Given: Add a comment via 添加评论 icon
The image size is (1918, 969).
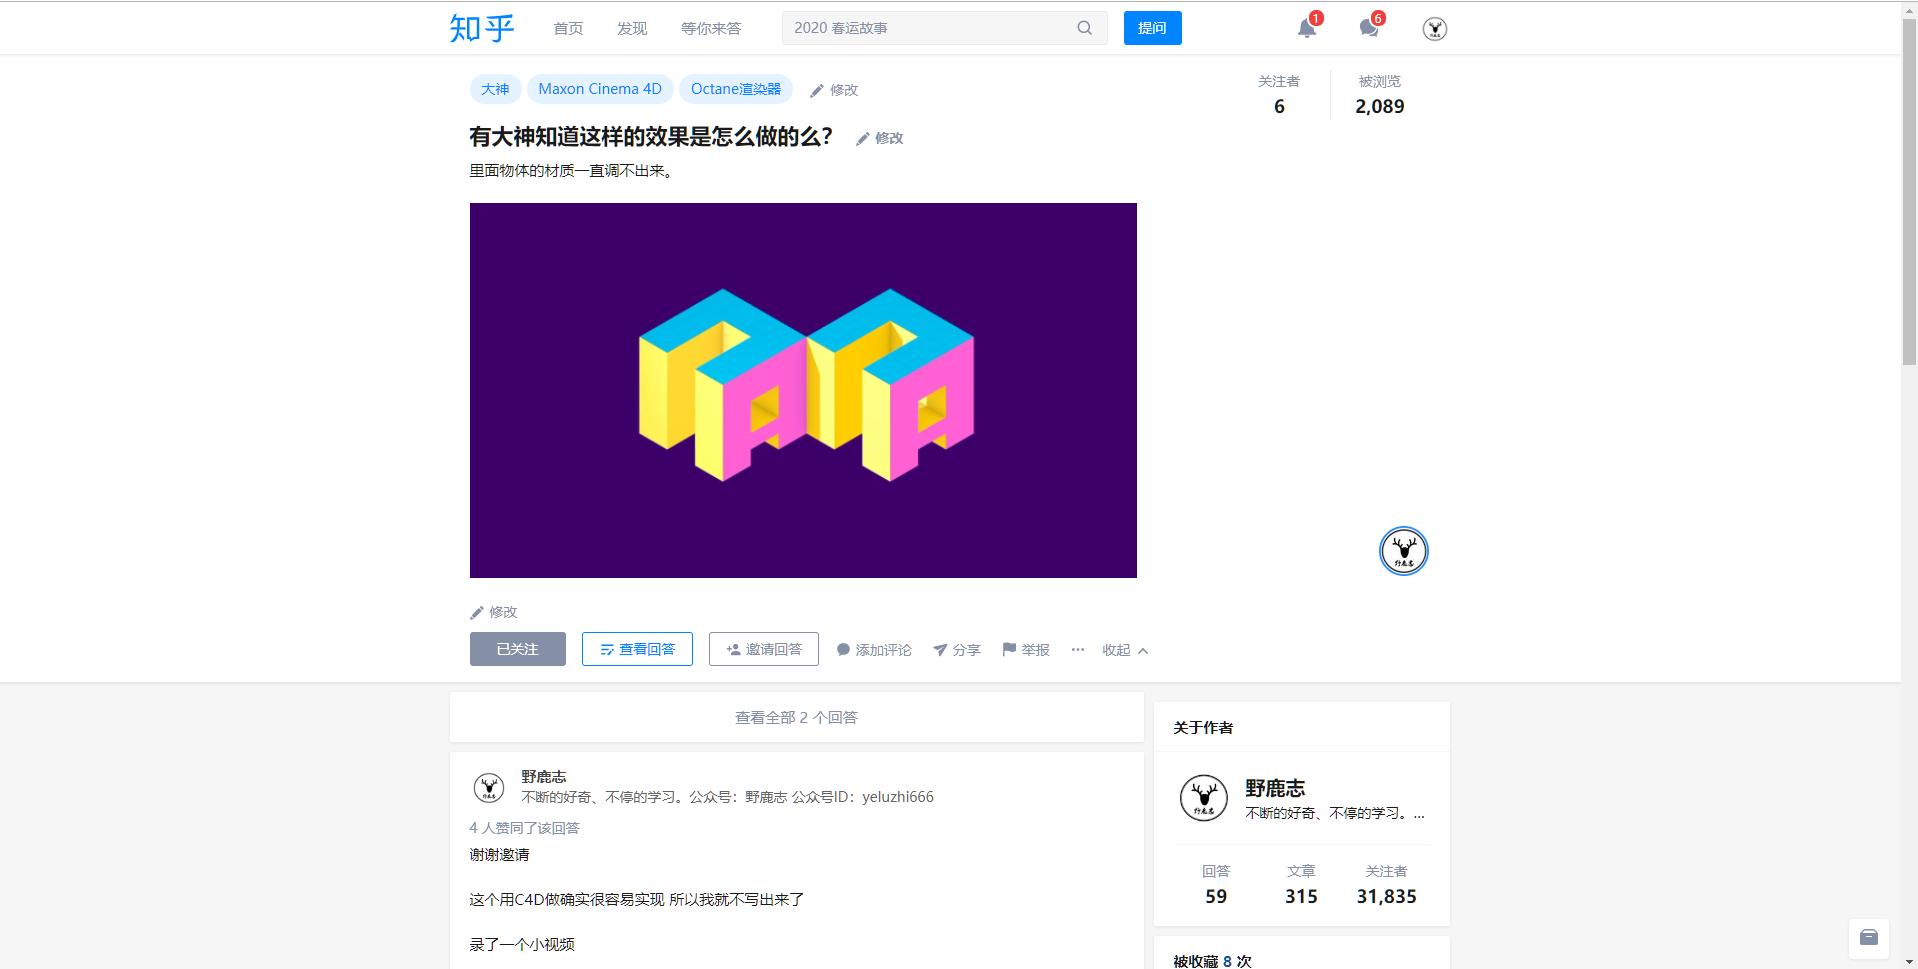Looking at the screenshot, I should click(x=873, y=649).
